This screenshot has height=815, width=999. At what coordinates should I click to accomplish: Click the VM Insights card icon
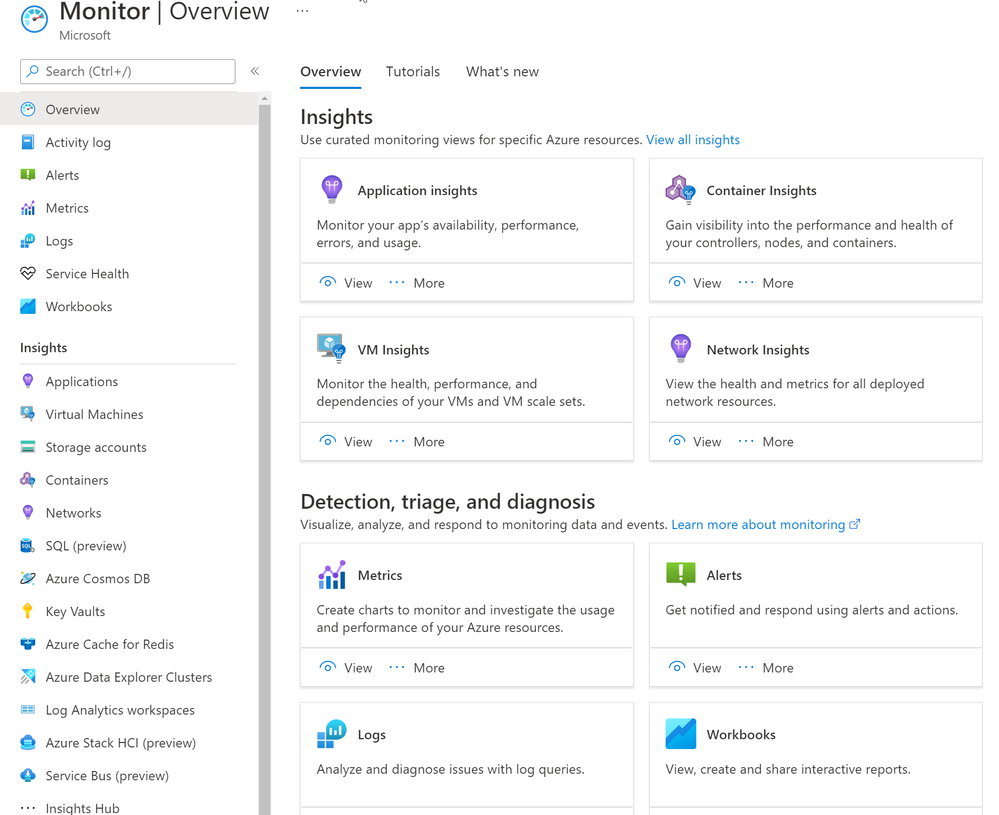[x=331, y=348]
